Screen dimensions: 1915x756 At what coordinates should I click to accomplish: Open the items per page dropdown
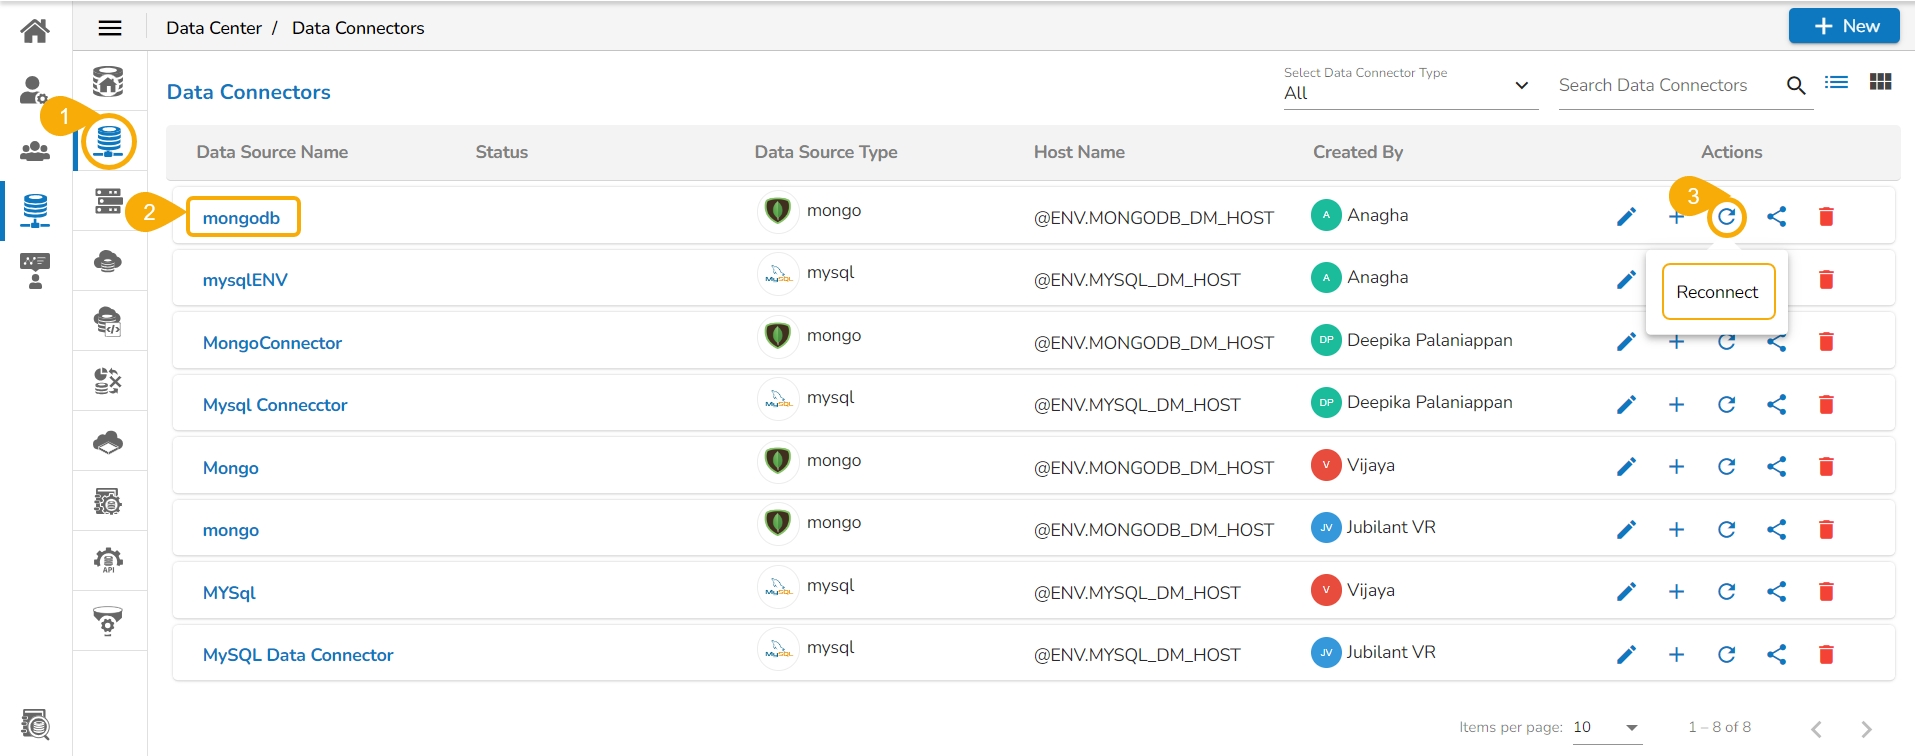coord(1606,728)
